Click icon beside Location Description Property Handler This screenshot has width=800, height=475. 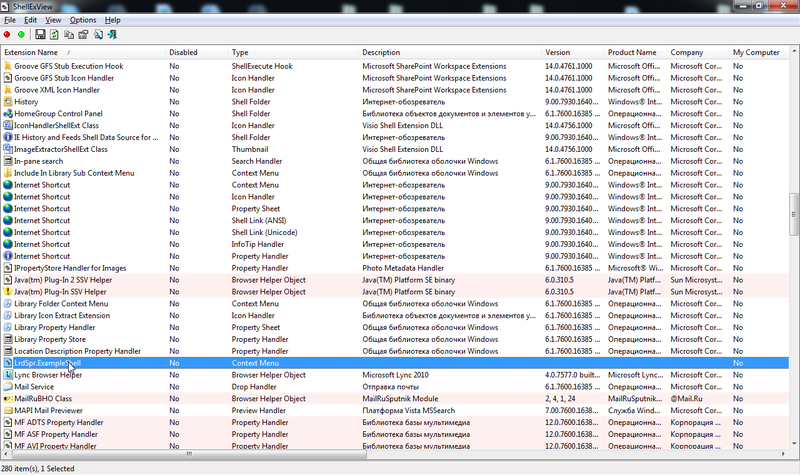click(8, 351)
